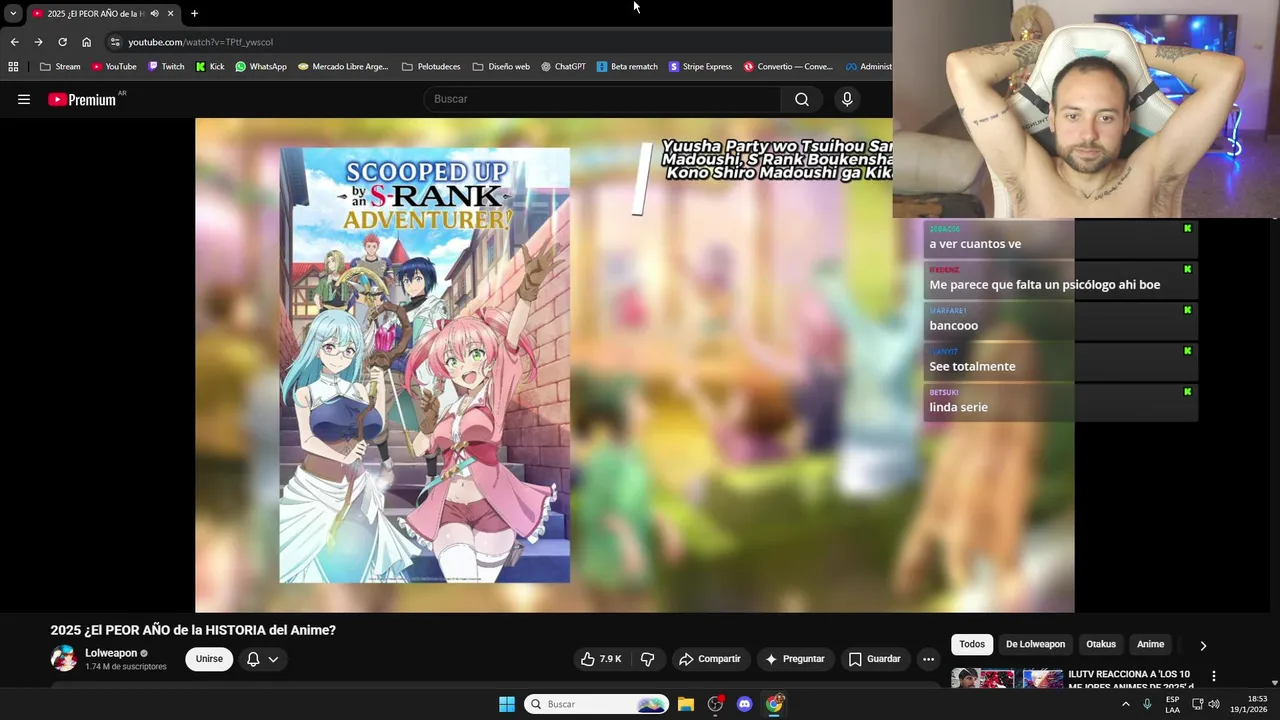Open the tab search dropdown
Screen dimensions: 1280x720
13,13
